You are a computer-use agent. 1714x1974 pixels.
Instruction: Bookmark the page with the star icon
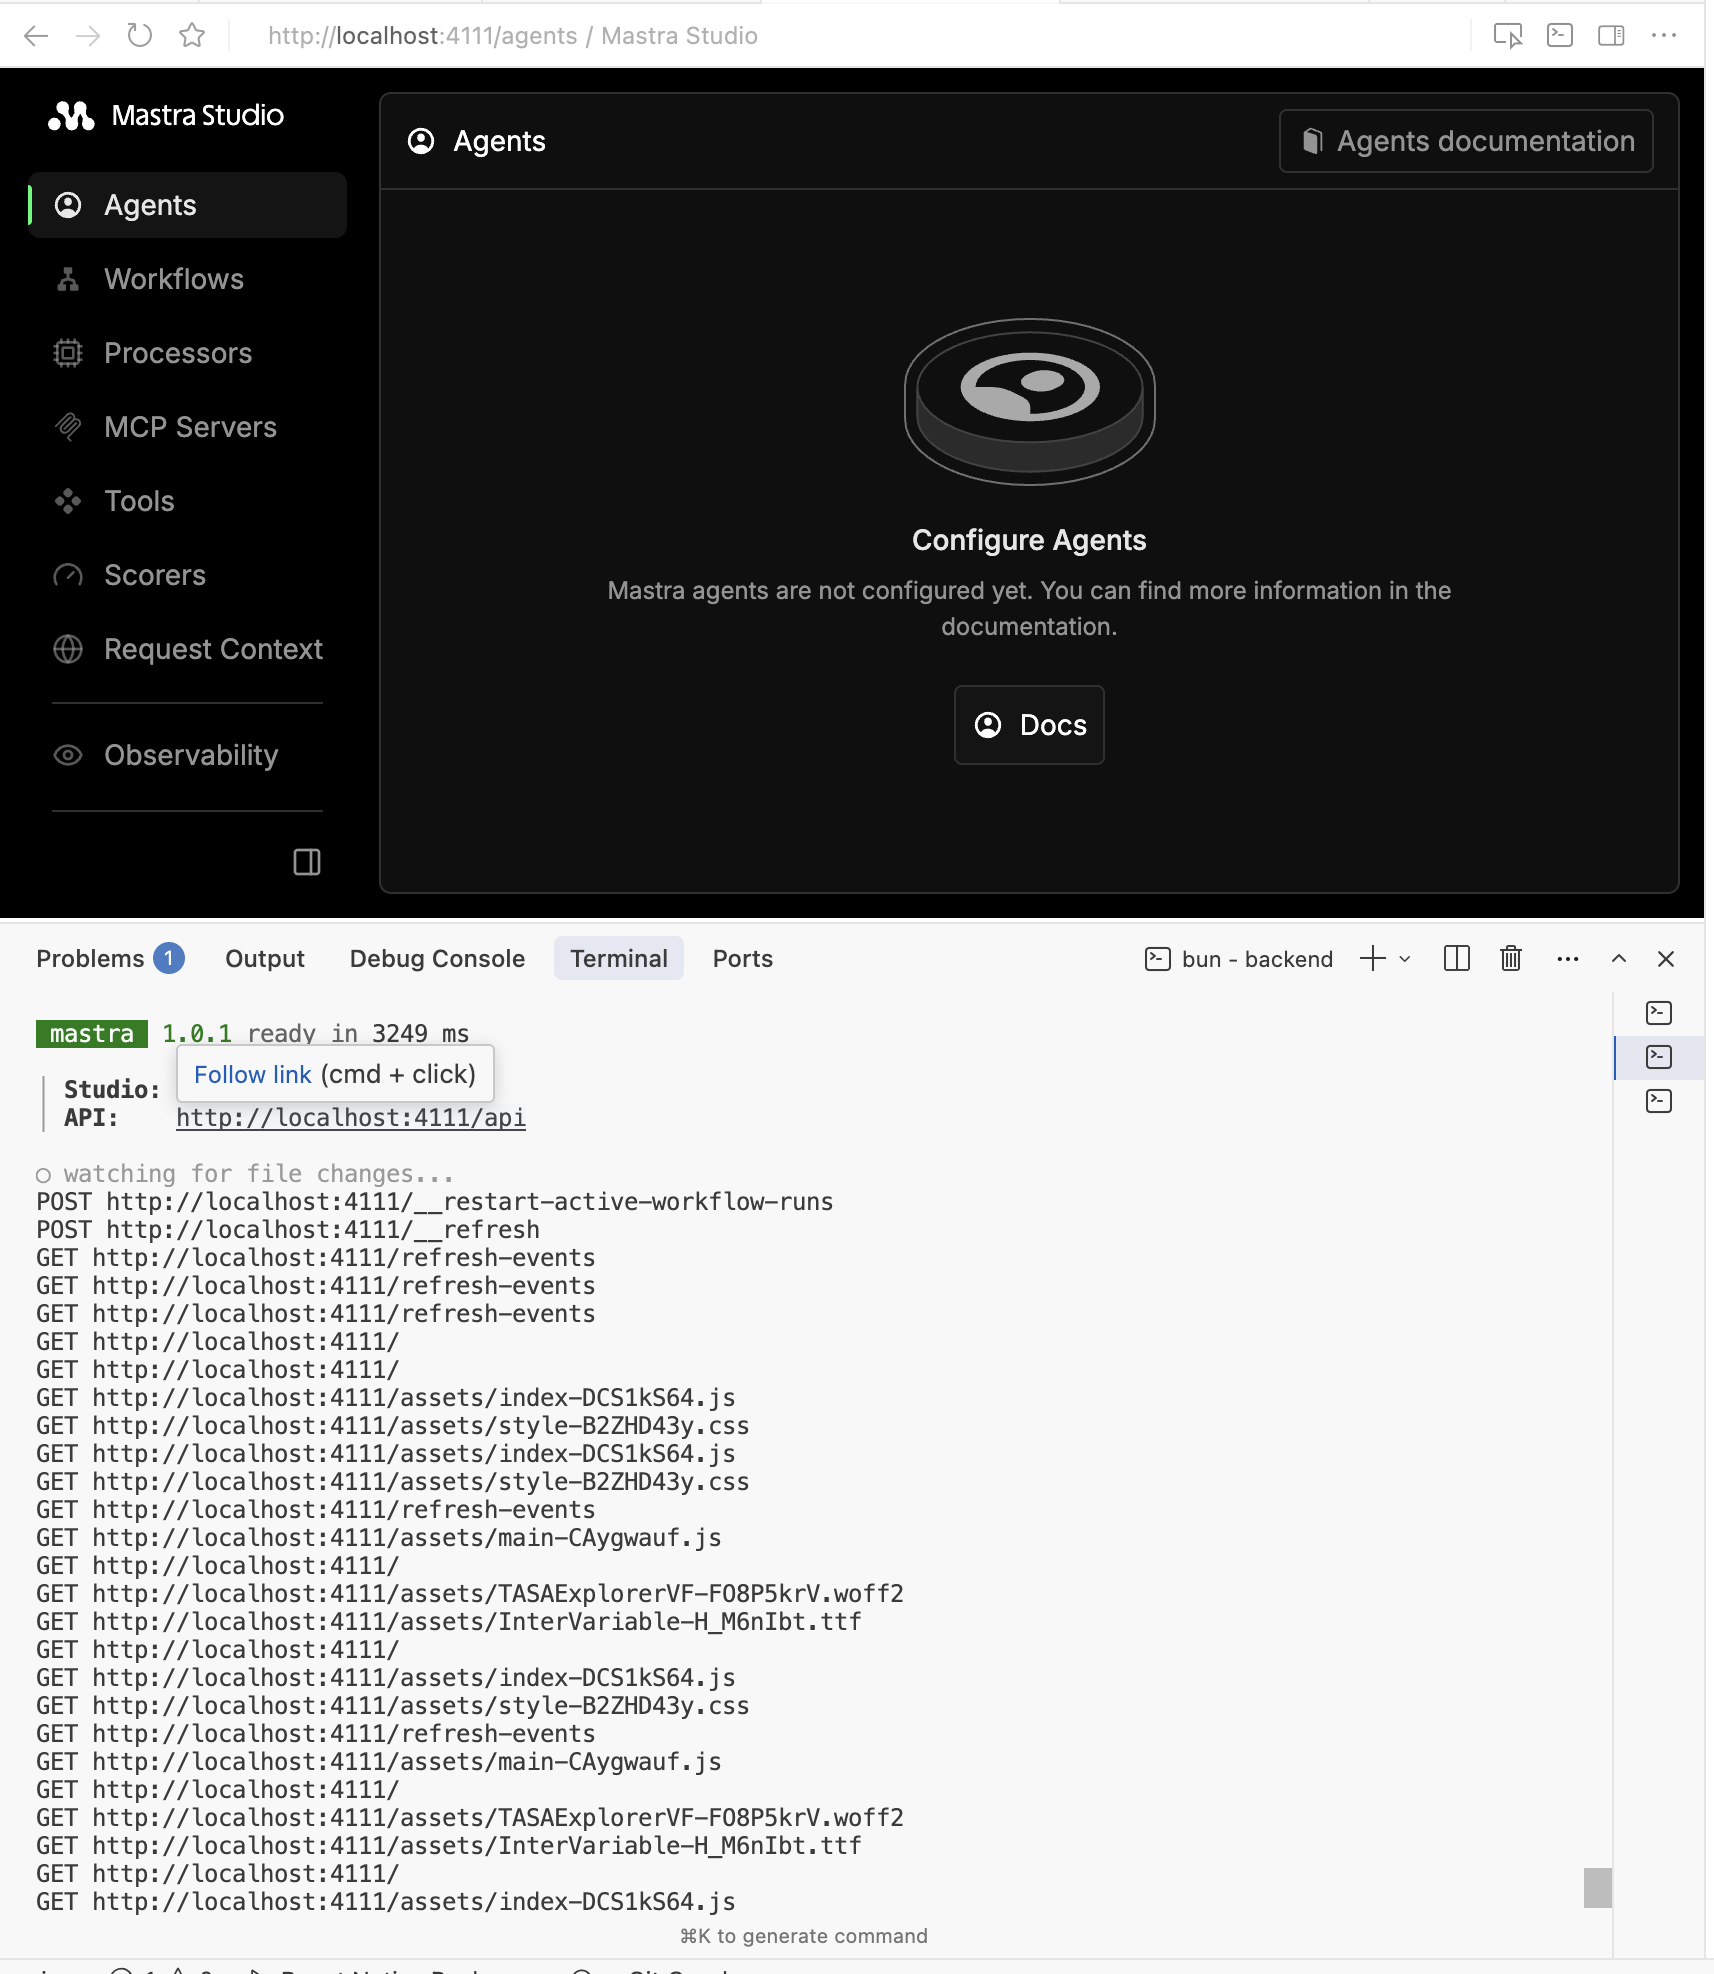(x=192, y=36)
